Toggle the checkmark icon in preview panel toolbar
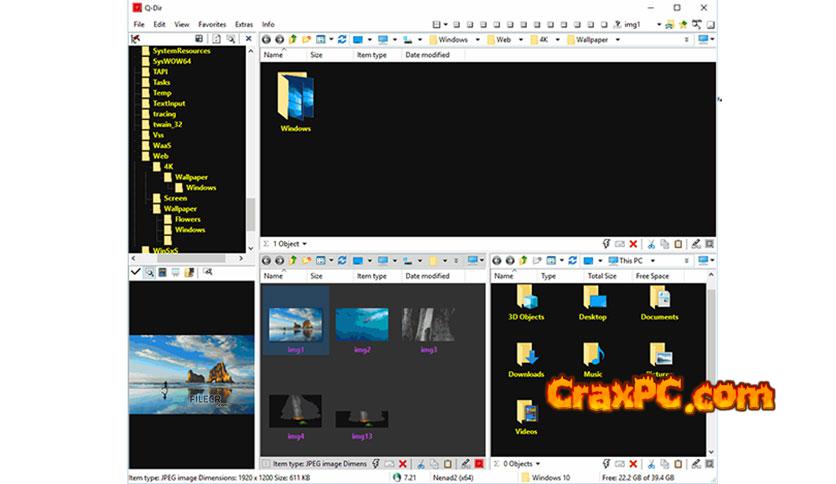Viewport: 836px width, 484px height. click(136, 272)
